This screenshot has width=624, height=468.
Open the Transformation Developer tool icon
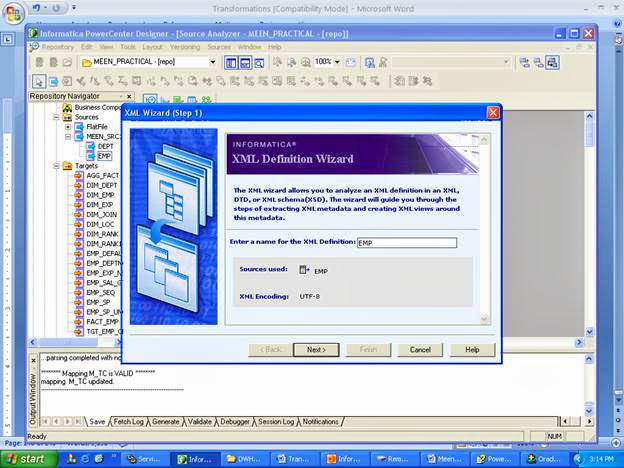178,99
